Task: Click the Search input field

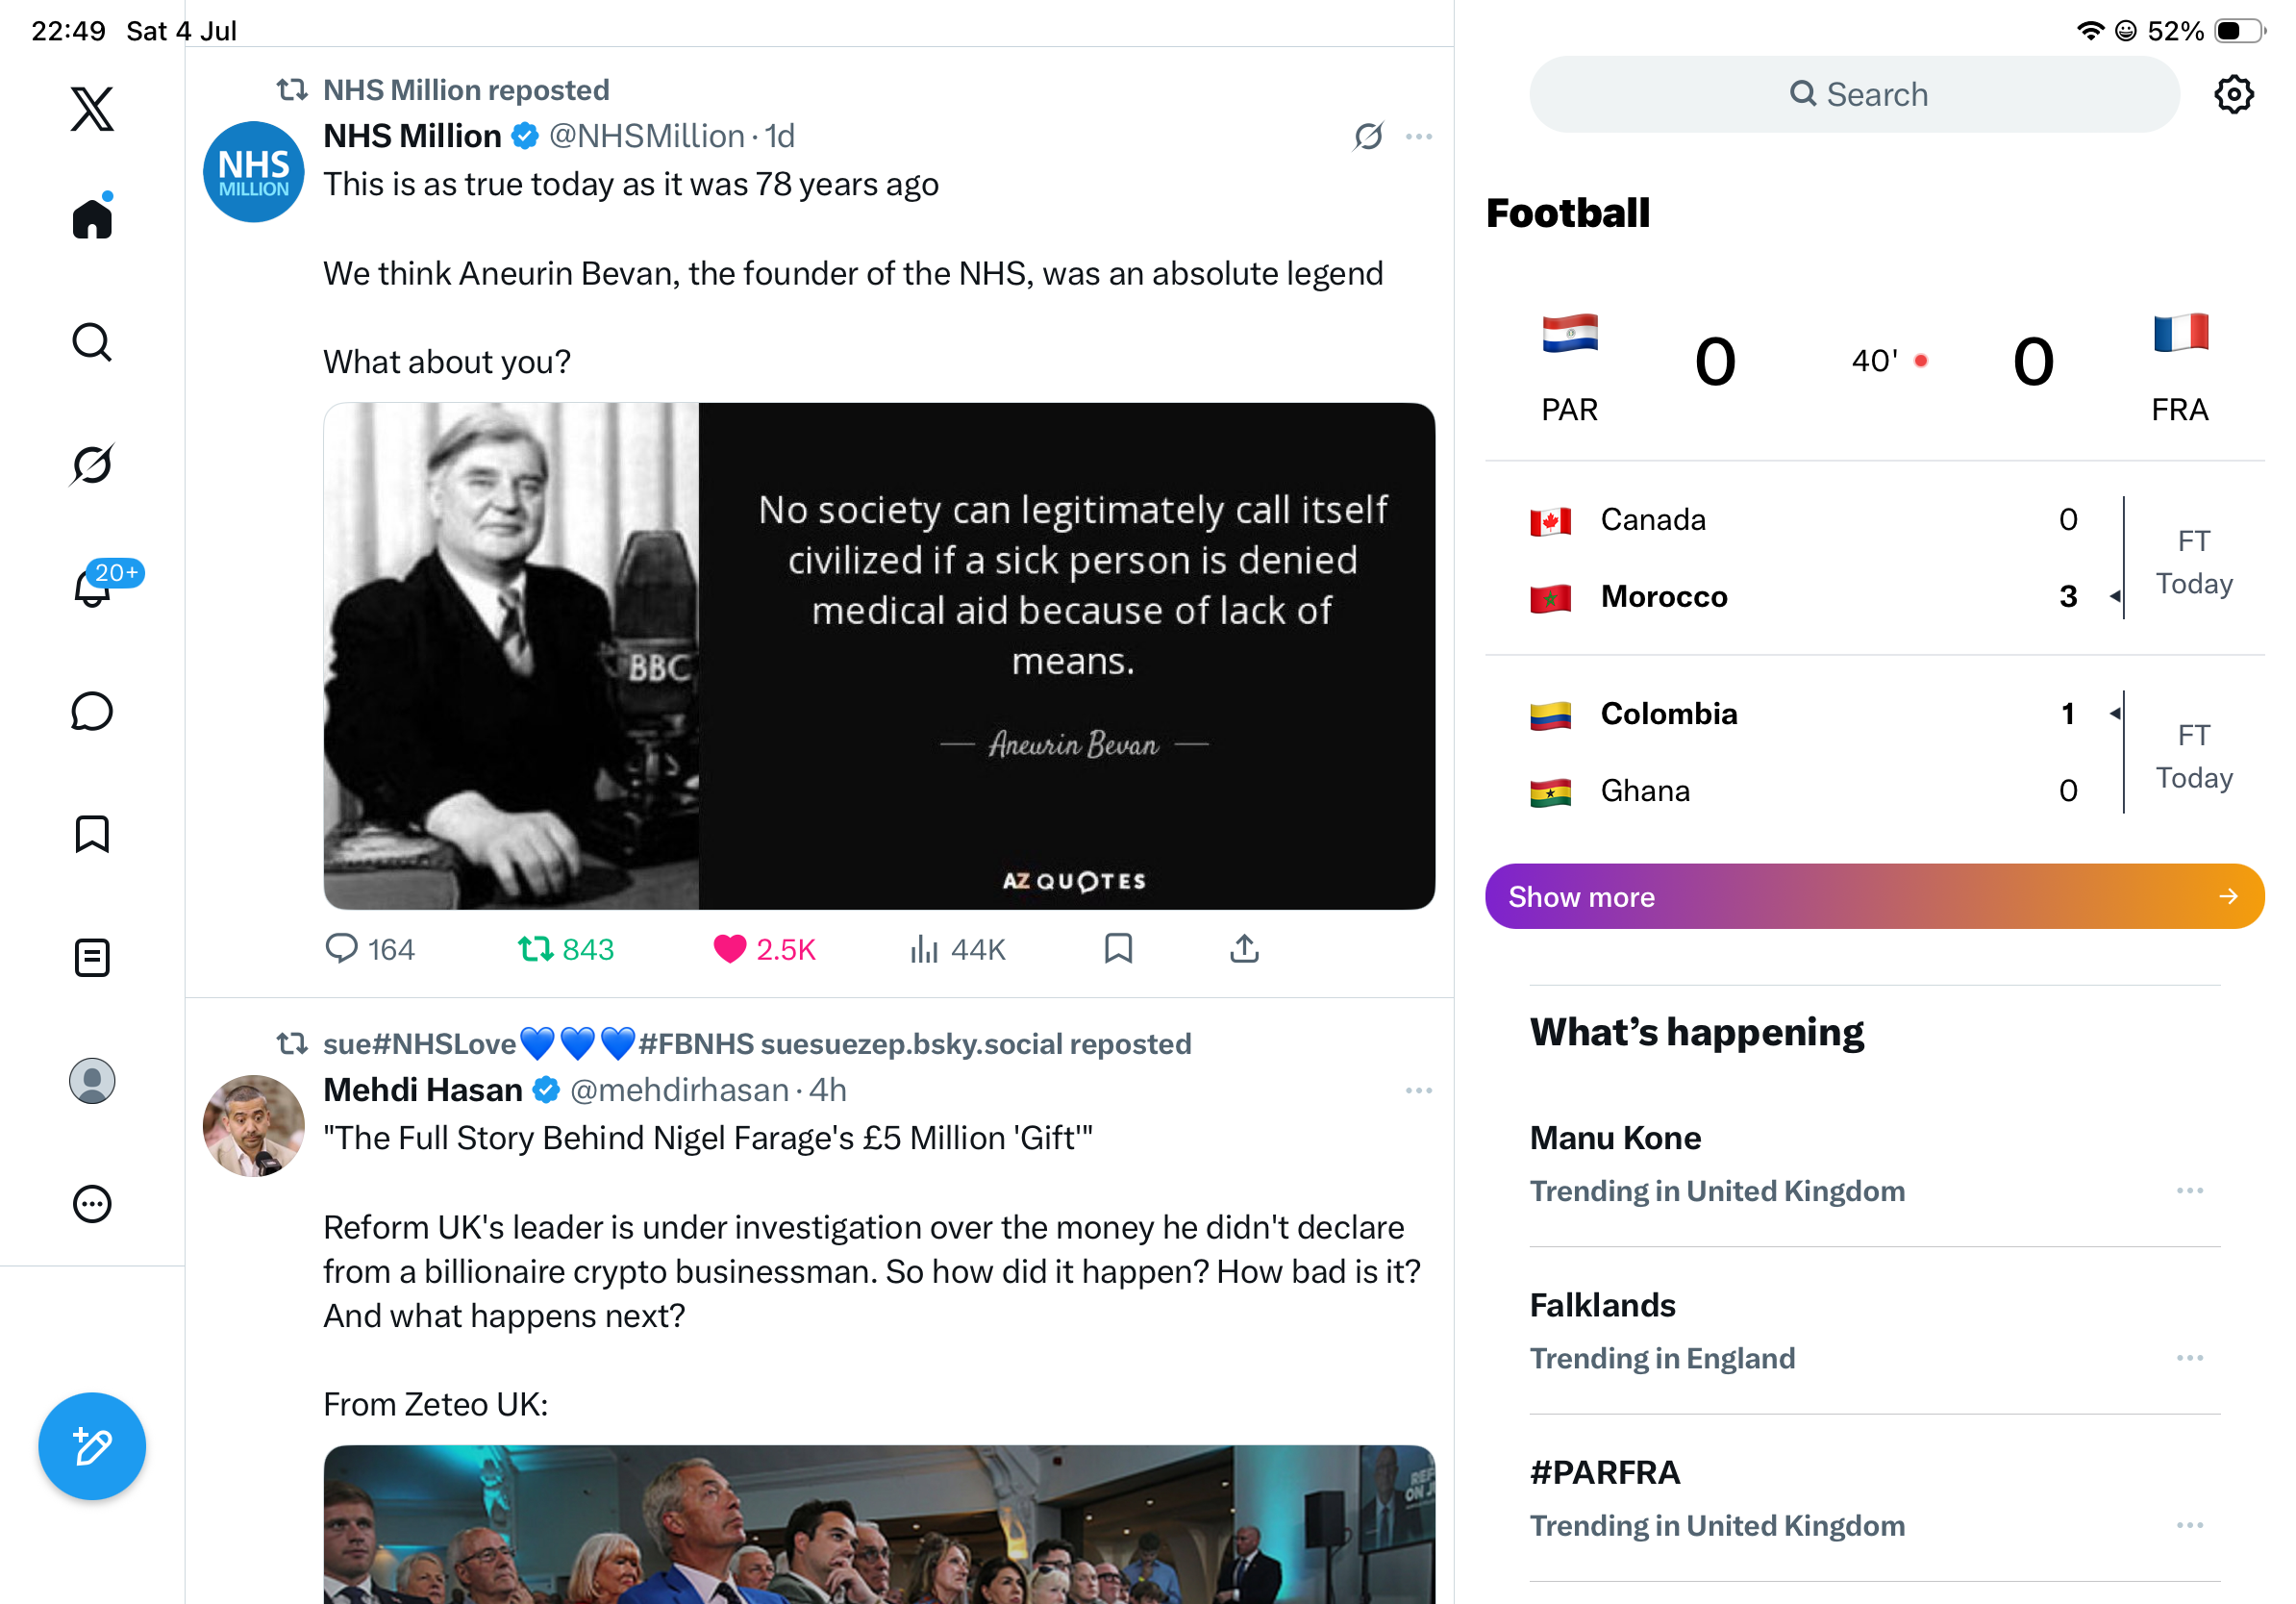Action: (1854, 94)
